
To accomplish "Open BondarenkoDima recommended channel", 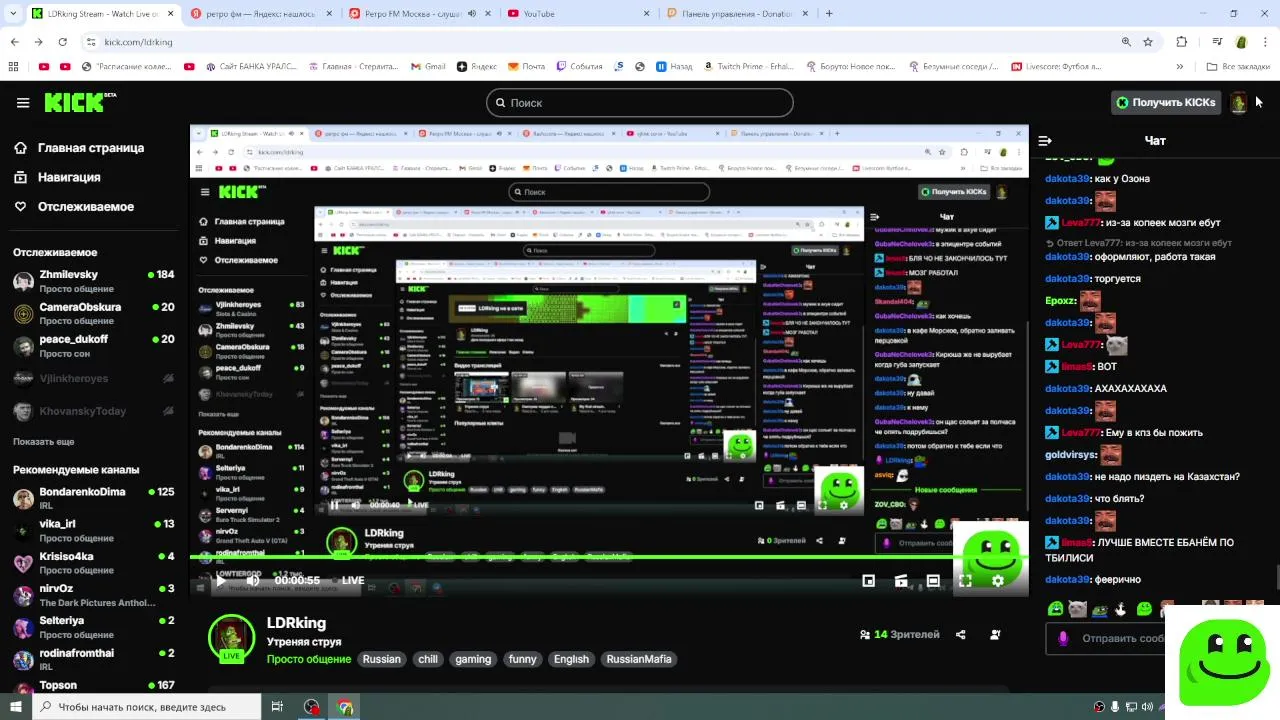I will 93,498.
